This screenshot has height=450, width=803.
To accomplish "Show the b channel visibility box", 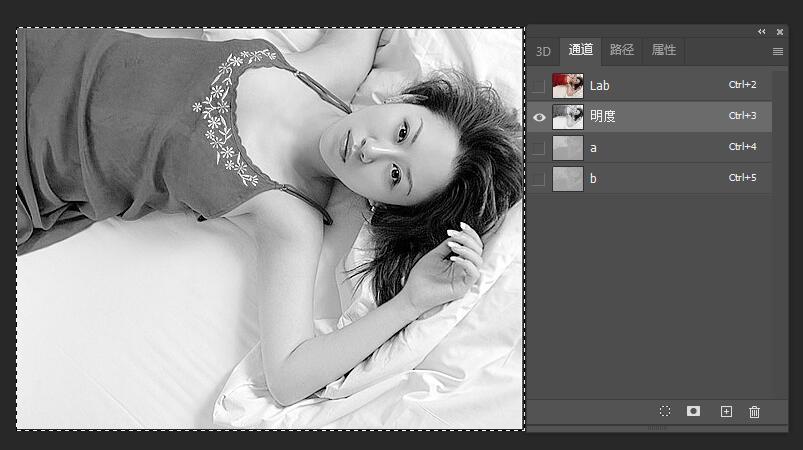I will tap(539, 179).
